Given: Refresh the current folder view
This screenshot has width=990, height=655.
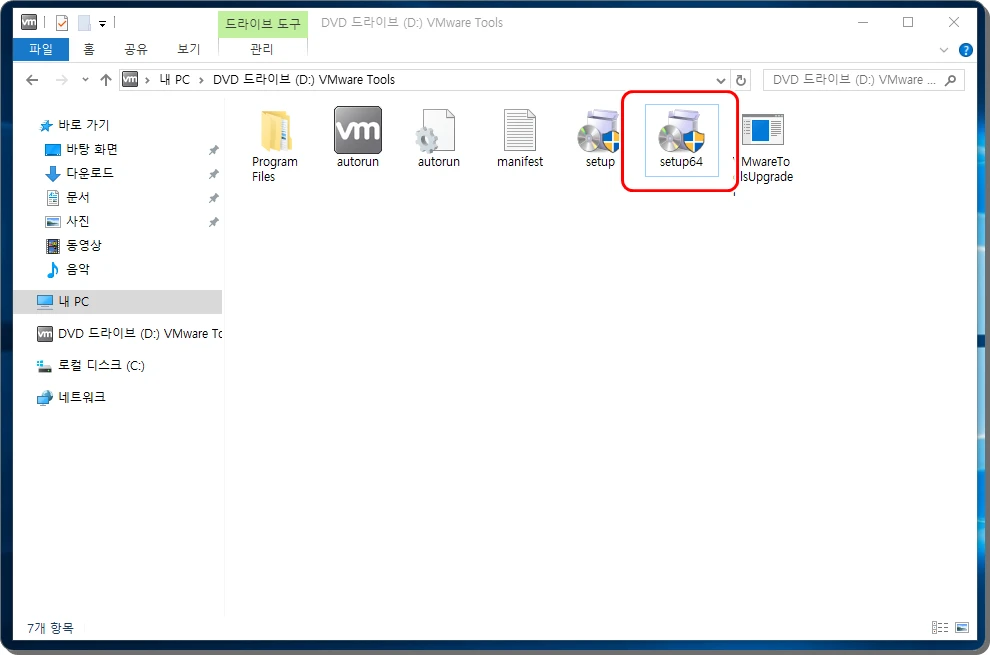Looking at the screenshot, I should click(x=741, y=80).
